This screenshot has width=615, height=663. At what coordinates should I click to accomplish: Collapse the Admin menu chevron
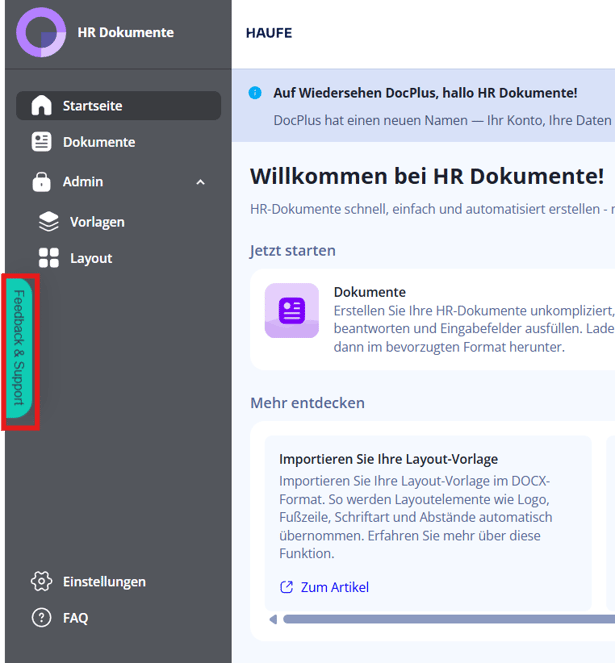point(200,182)
